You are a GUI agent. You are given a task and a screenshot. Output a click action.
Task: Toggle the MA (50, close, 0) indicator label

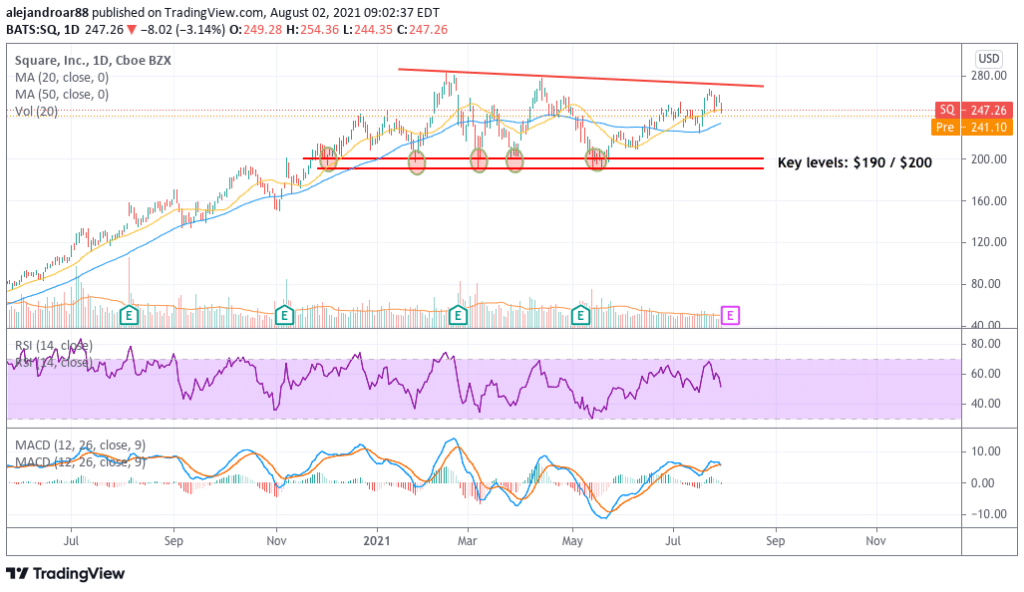(62, 94)
